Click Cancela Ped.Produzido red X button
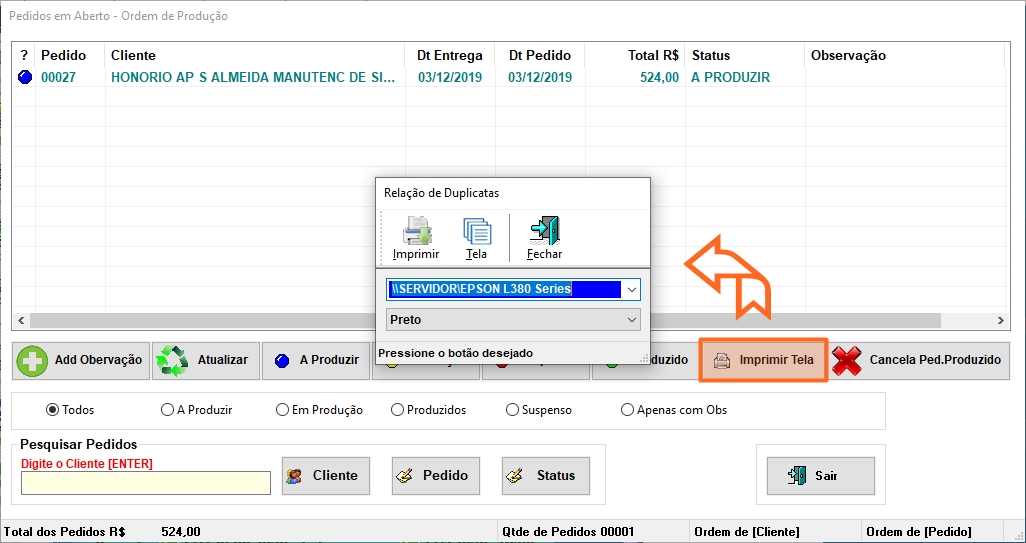 [918, 360]
